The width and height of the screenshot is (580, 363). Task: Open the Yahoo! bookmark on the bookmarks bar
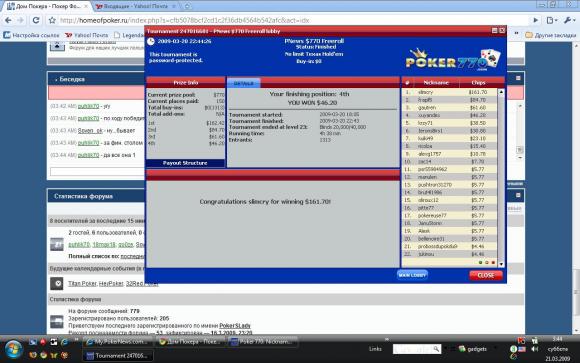click(87, 35)
